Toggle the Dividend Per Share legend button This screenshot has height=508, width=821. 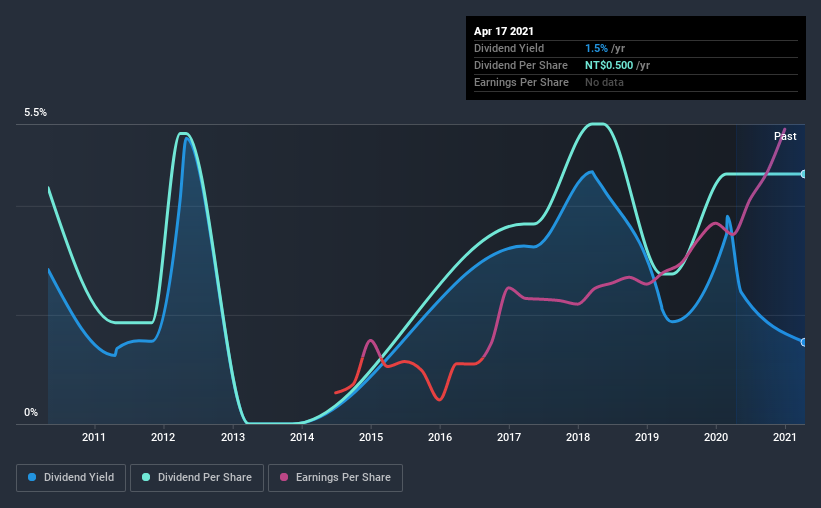click(197, 478)
